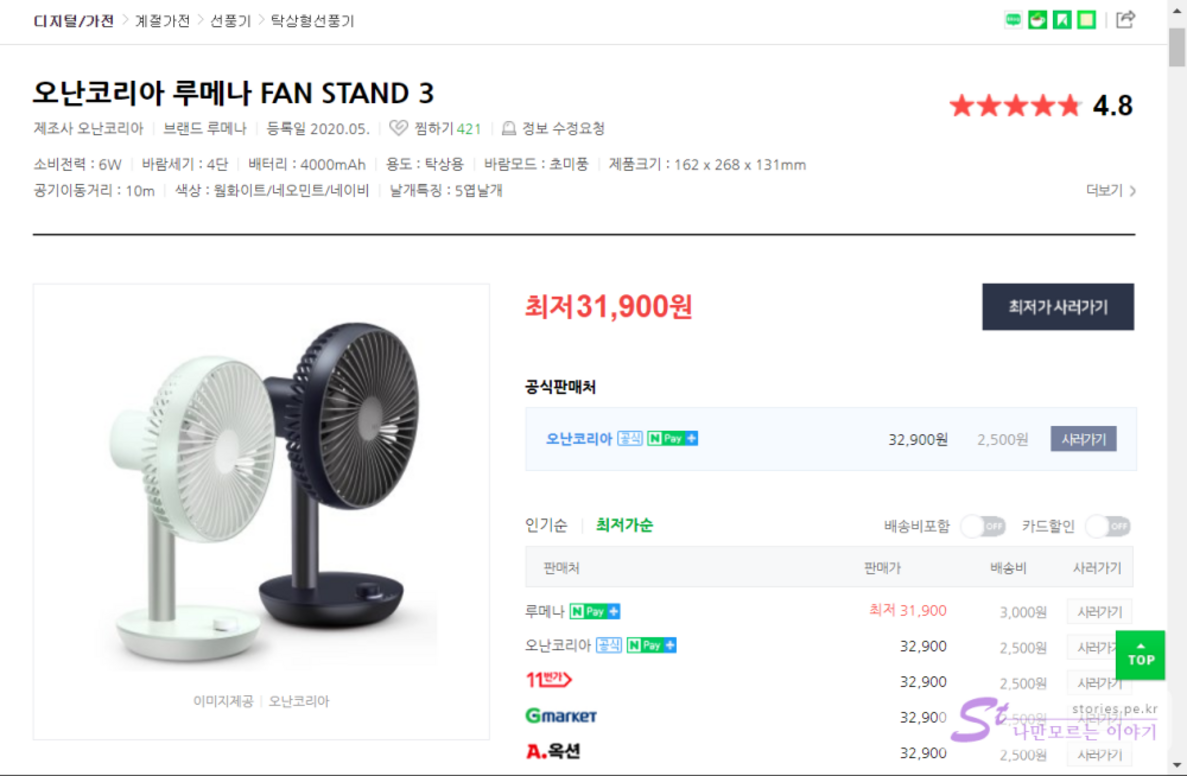Sort sellers by 인기순 tab

[546, 525]
